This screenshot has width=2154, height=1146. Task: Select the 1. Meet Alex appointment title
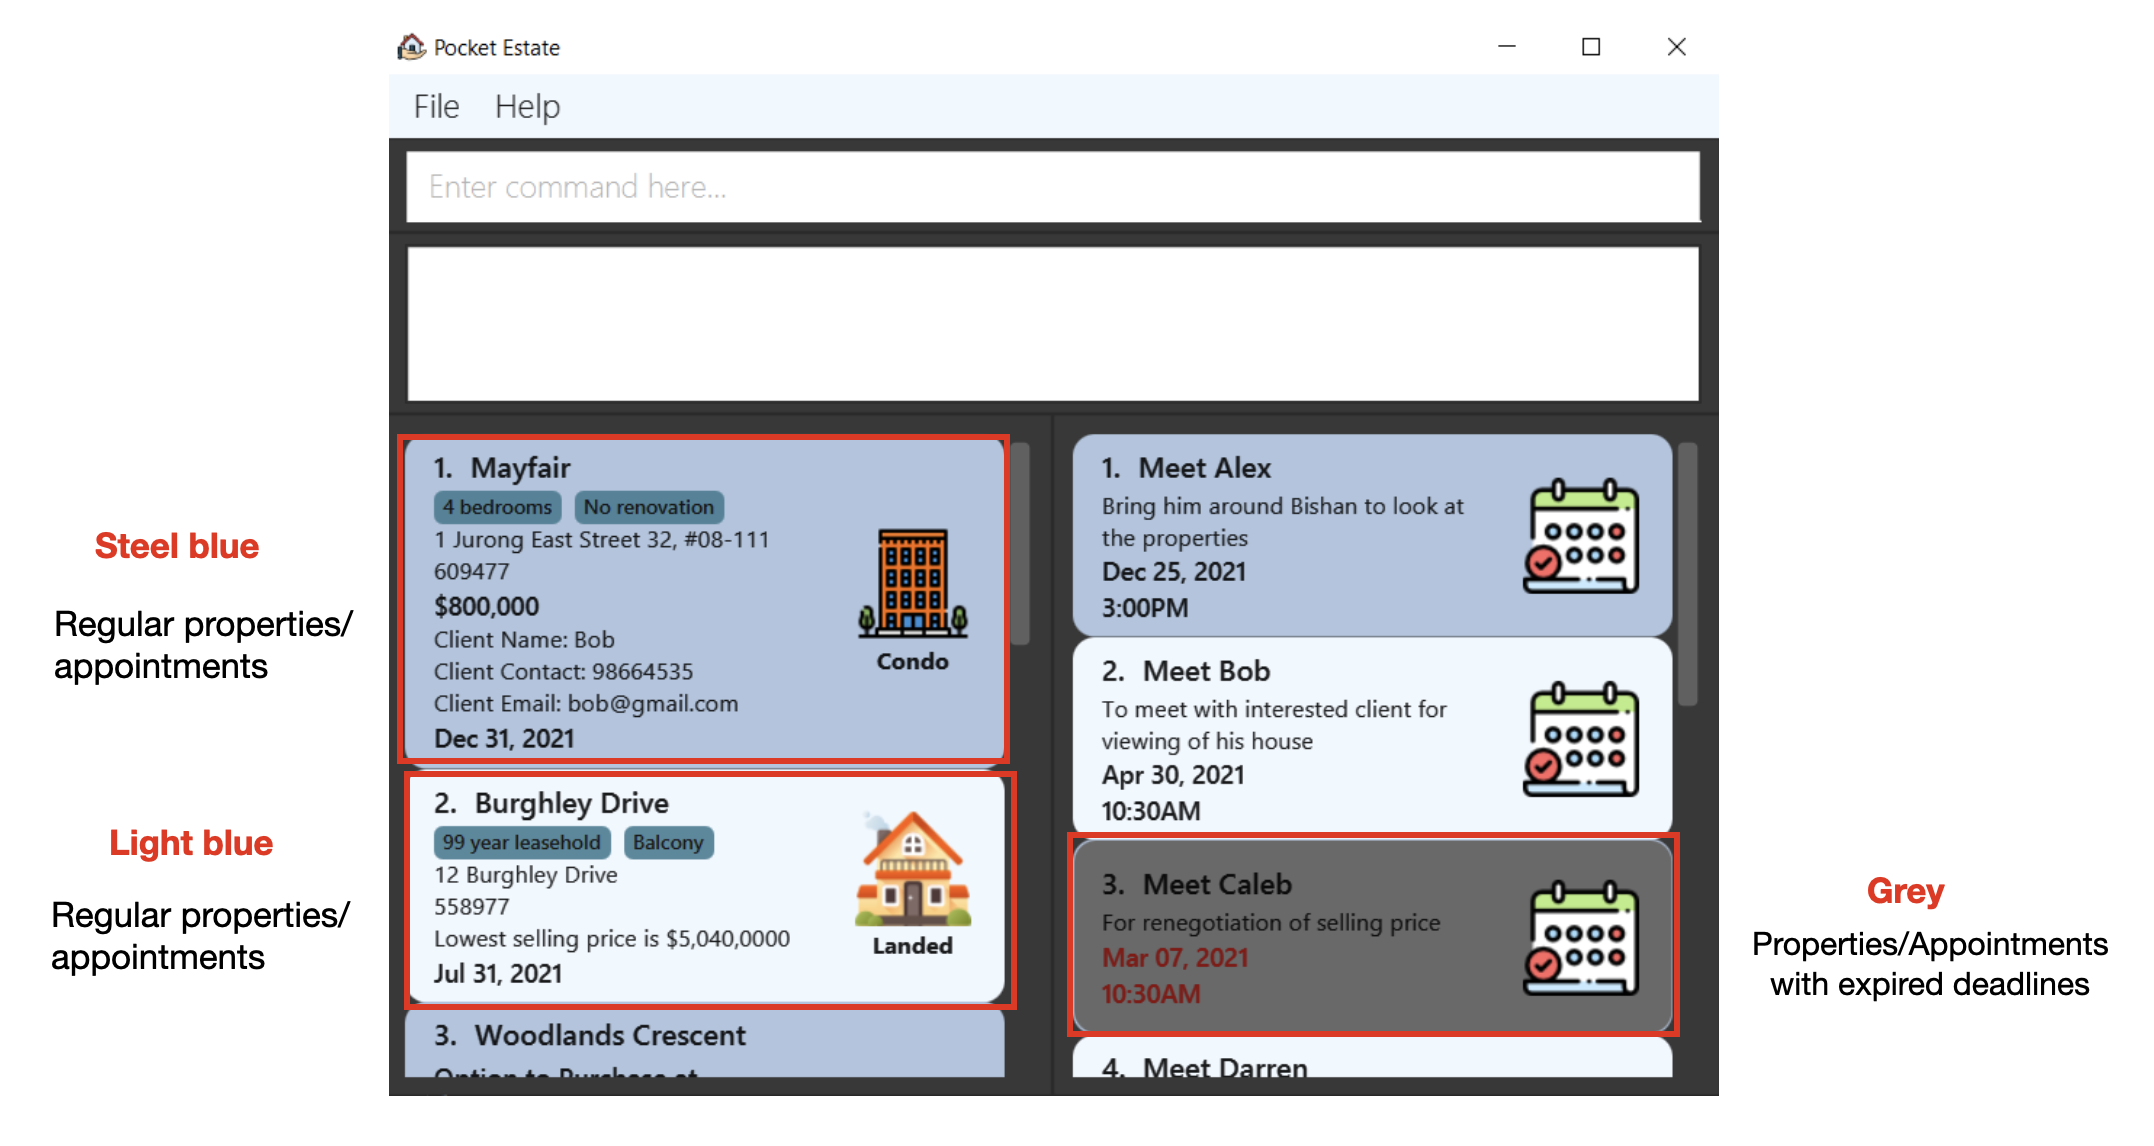coord(1186,468)
